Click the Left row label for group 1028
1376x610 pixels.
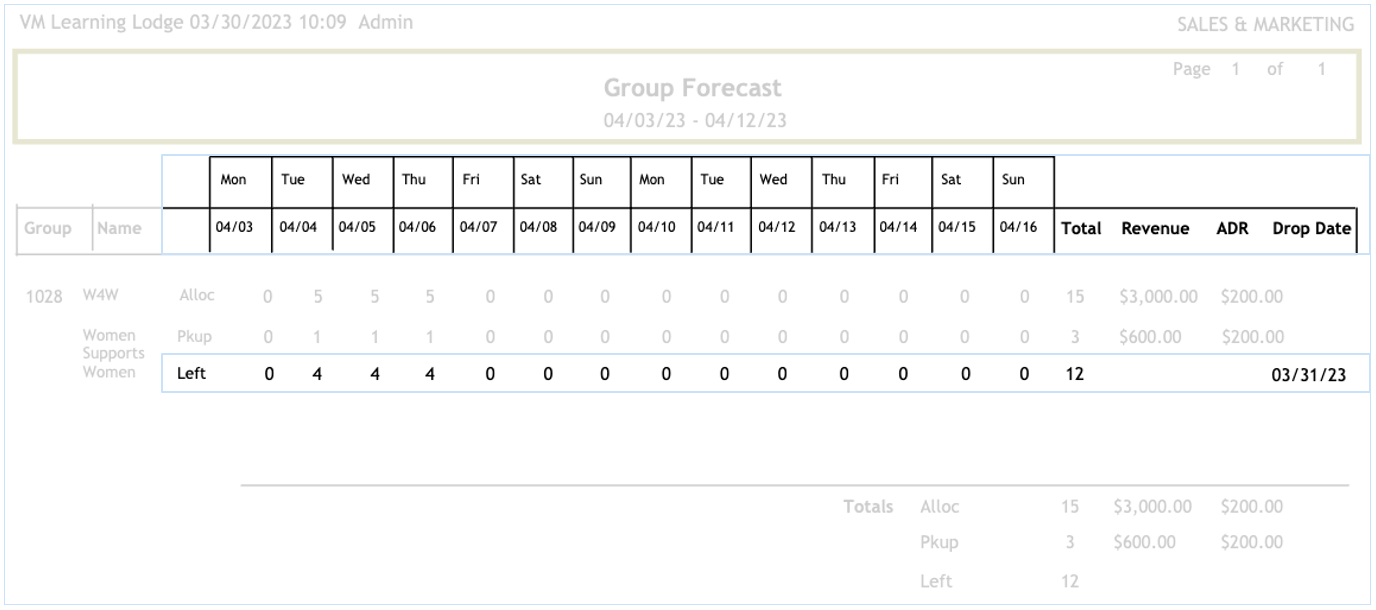(191, 374)
